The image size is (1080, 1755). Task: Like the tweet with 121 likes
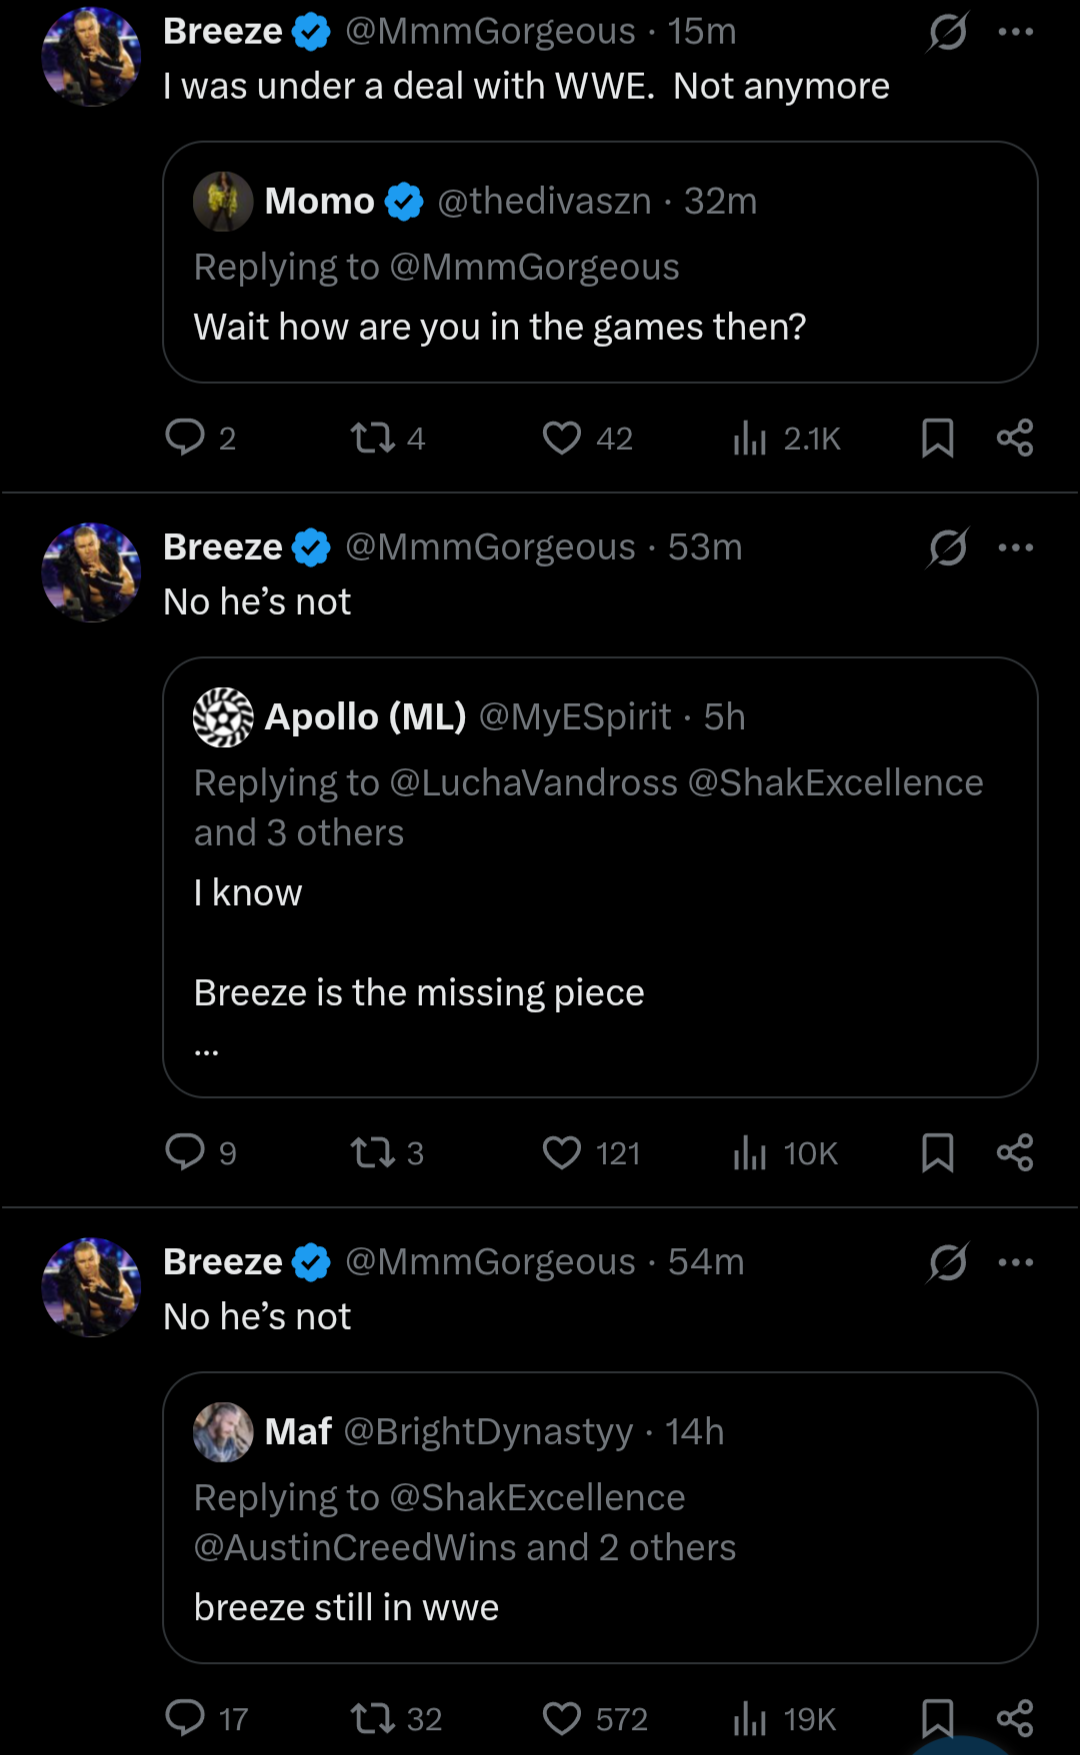(562, 1153)
